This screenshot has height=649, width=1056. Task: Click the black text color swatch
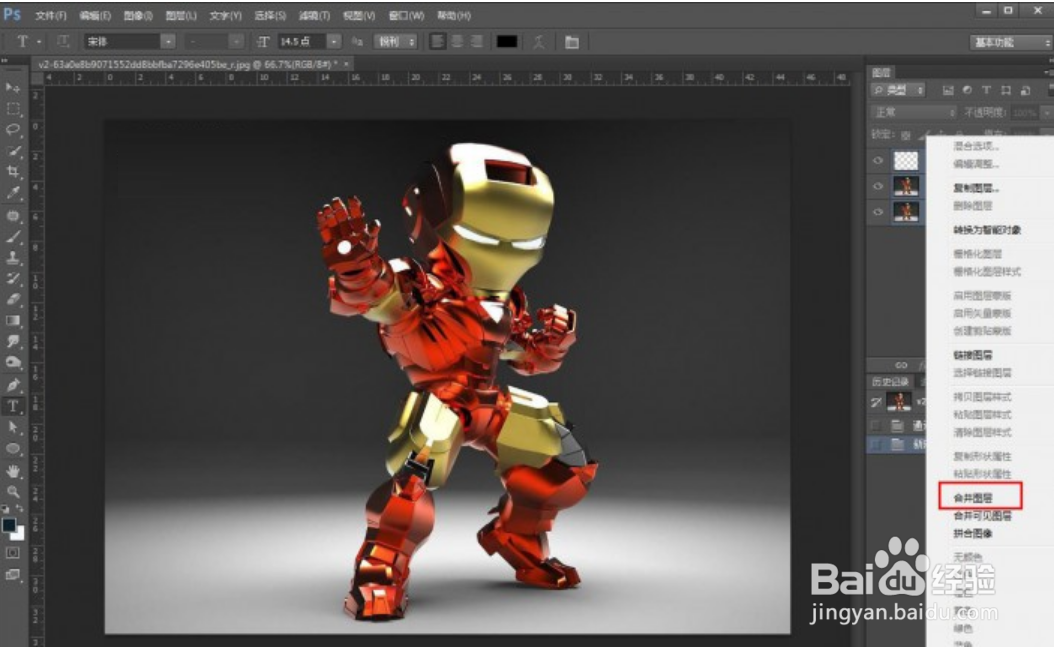point(506,42)
